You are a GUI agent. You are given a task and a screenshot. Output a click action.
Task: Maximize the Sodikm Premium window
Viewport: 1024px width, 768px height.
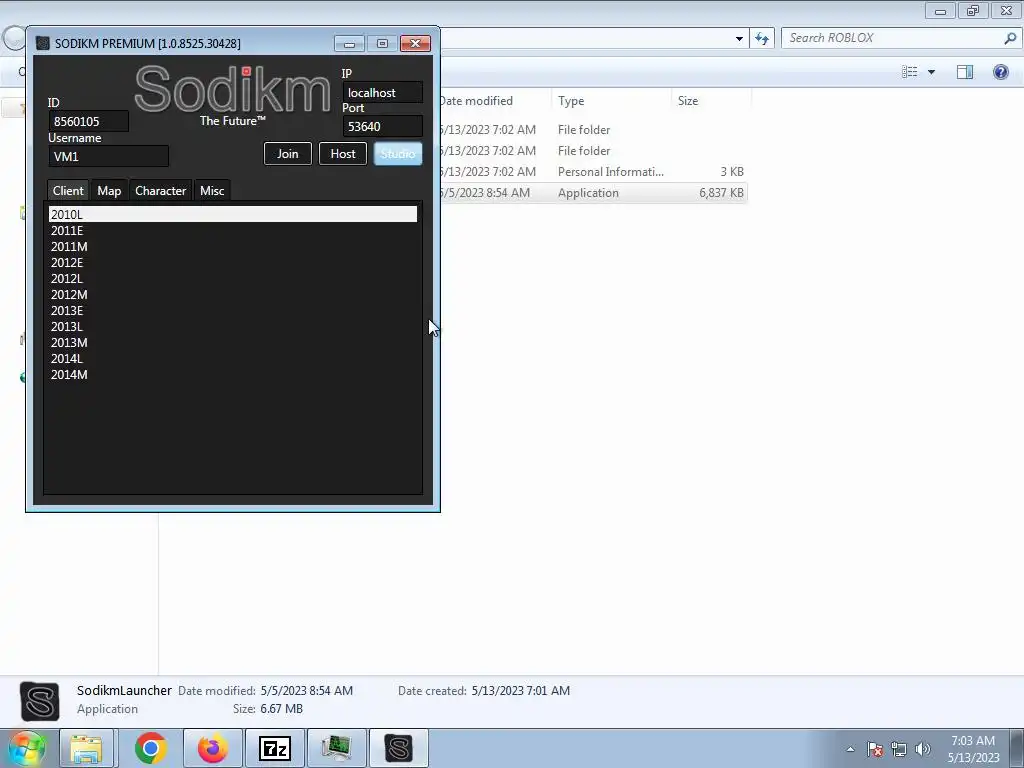click(x=382, y=44)
